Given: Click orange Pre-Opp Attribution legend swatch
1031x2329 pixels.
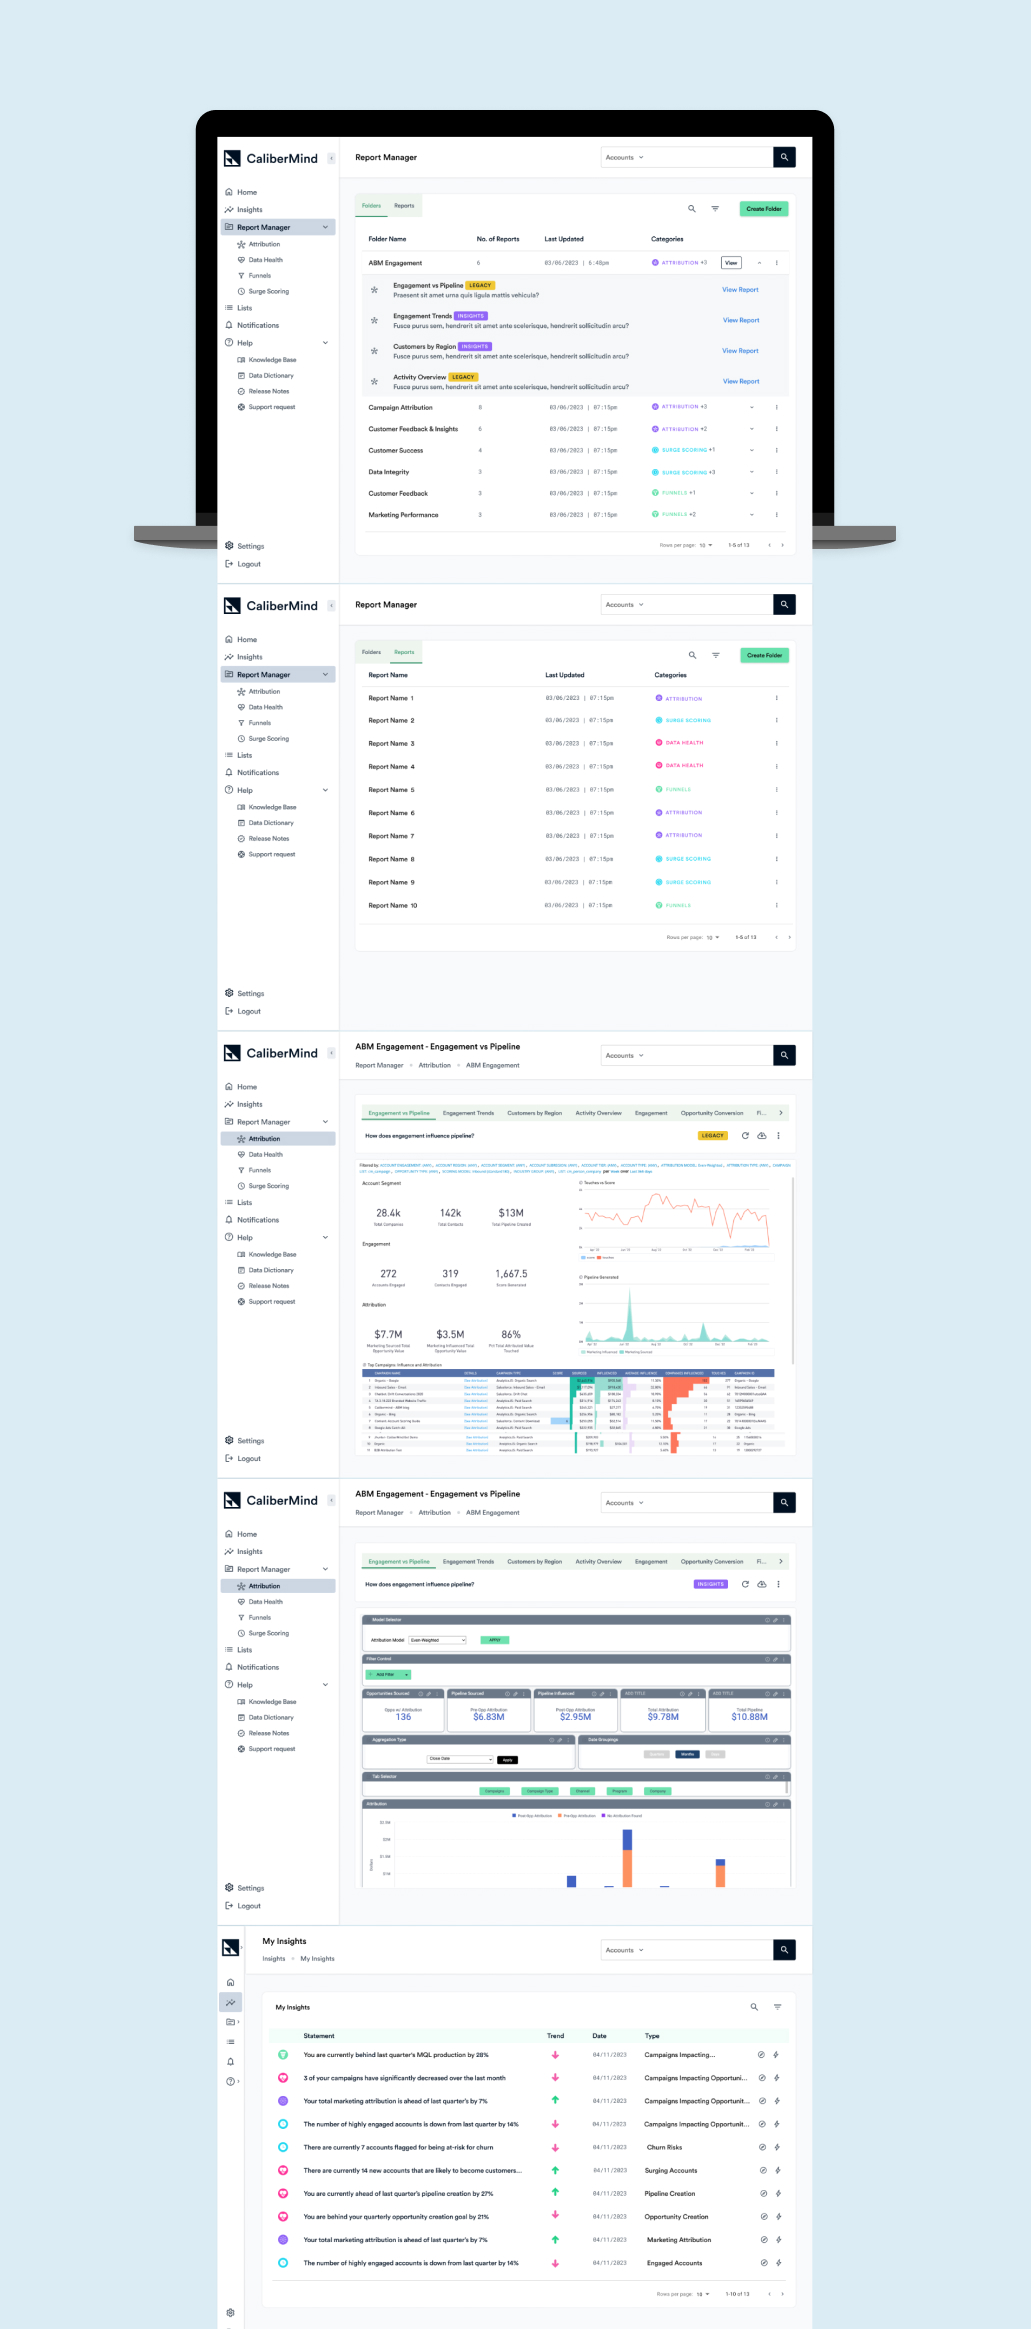Looking at the screenshot, I should click(x=560, y=1815).
